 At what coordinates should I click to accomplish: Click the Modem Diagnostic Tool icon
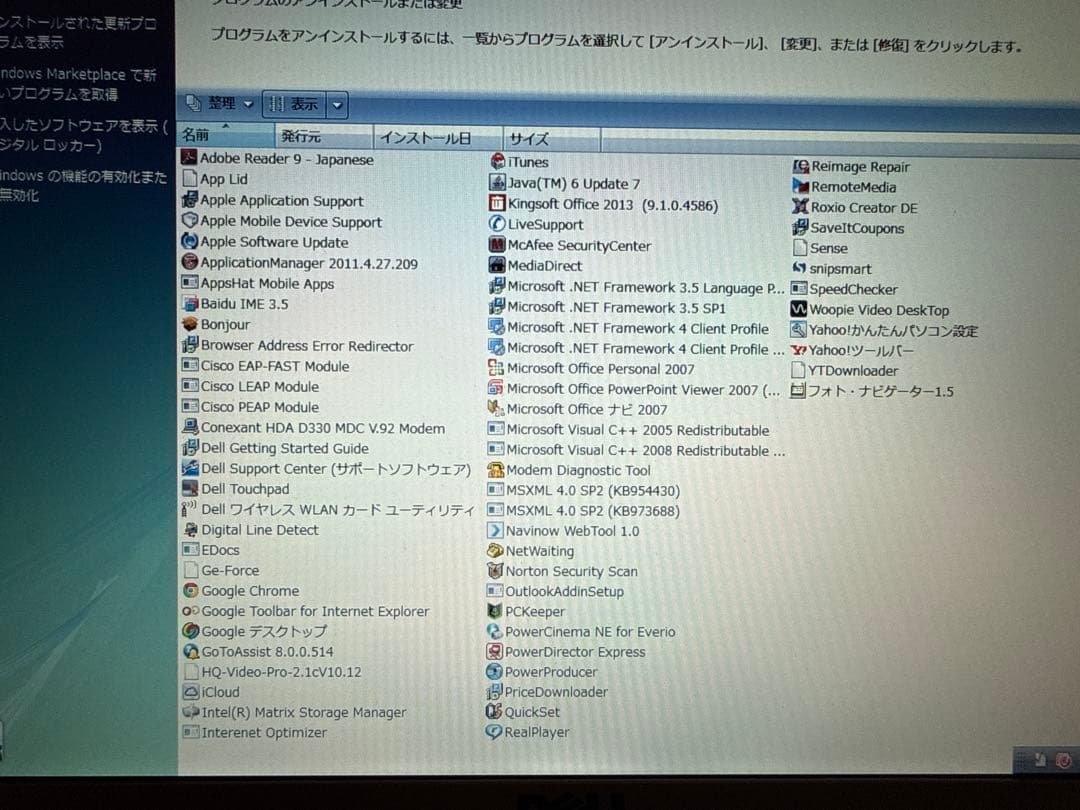pos(496,470)
